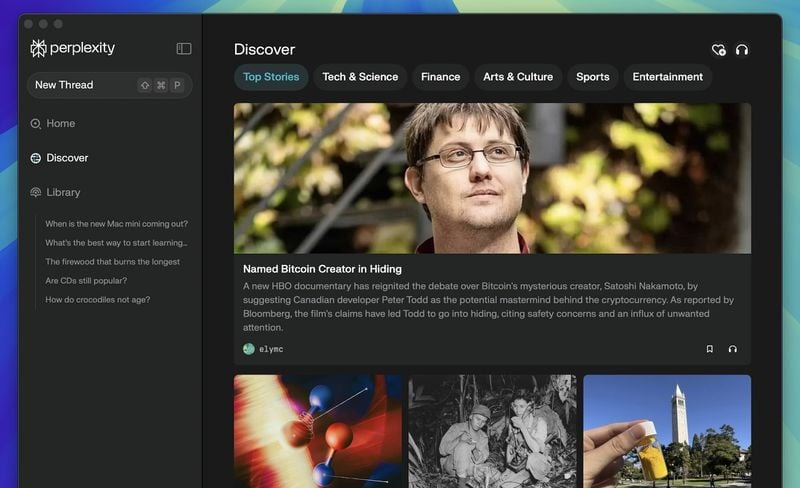Click the elymc author avatar
The width and height of the screenshot is (800, 488).
click(248, 349)
